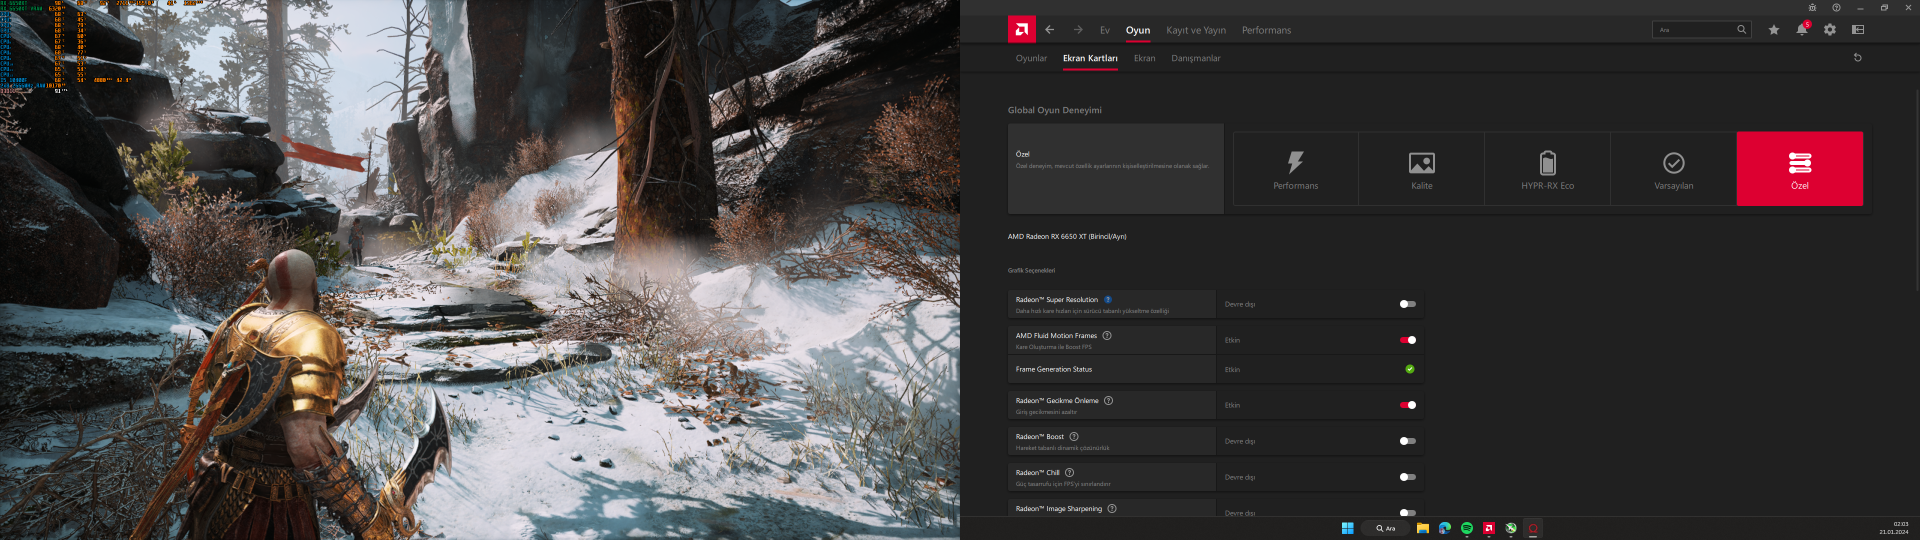Click the Global Oyun Deneyimi heading

tap(1054, 110)
